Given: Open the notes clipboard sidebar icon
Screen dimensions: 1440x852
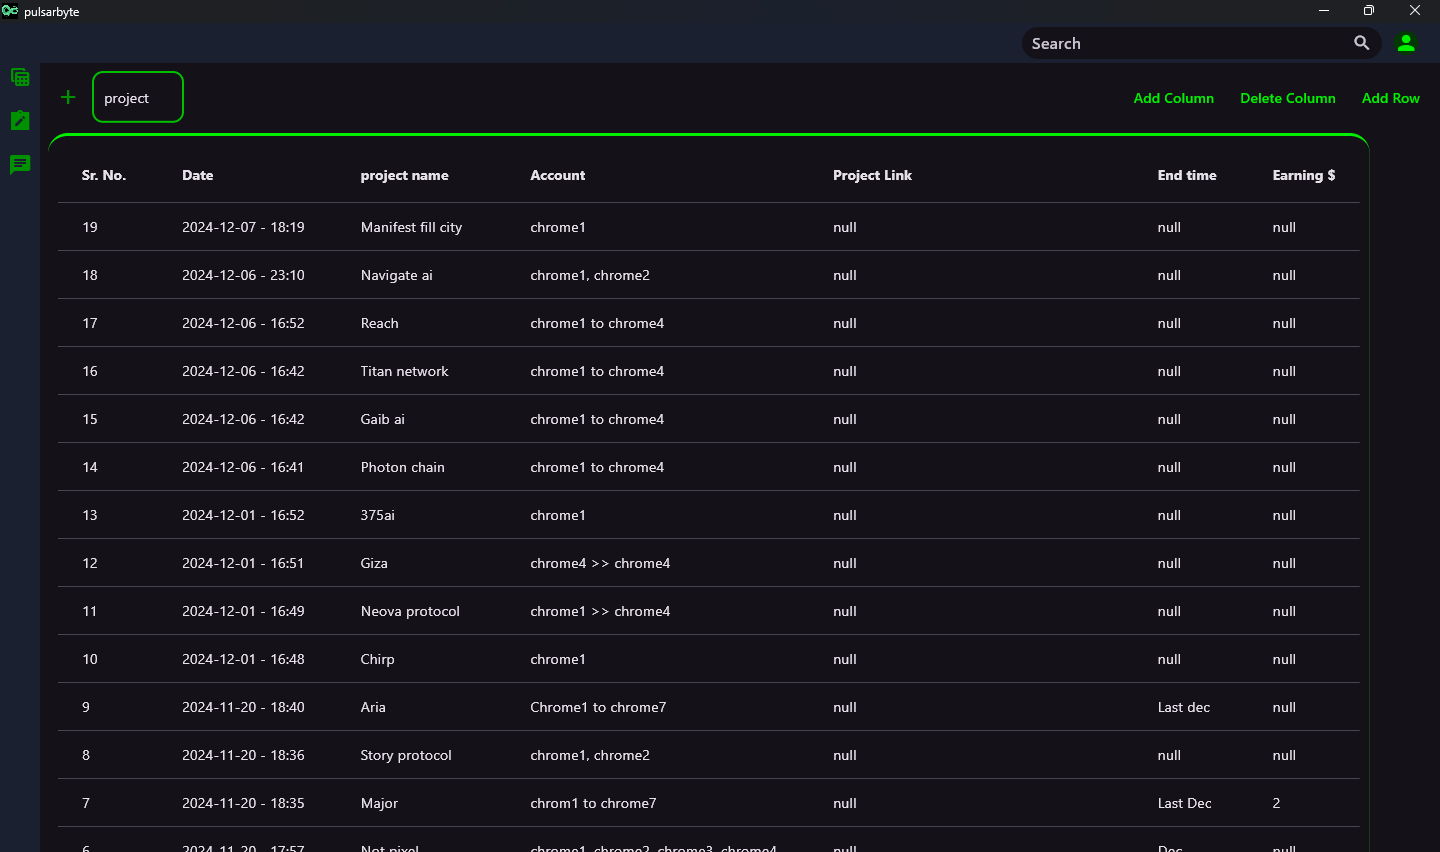Looking at the screenshot, I should [20, 120].
